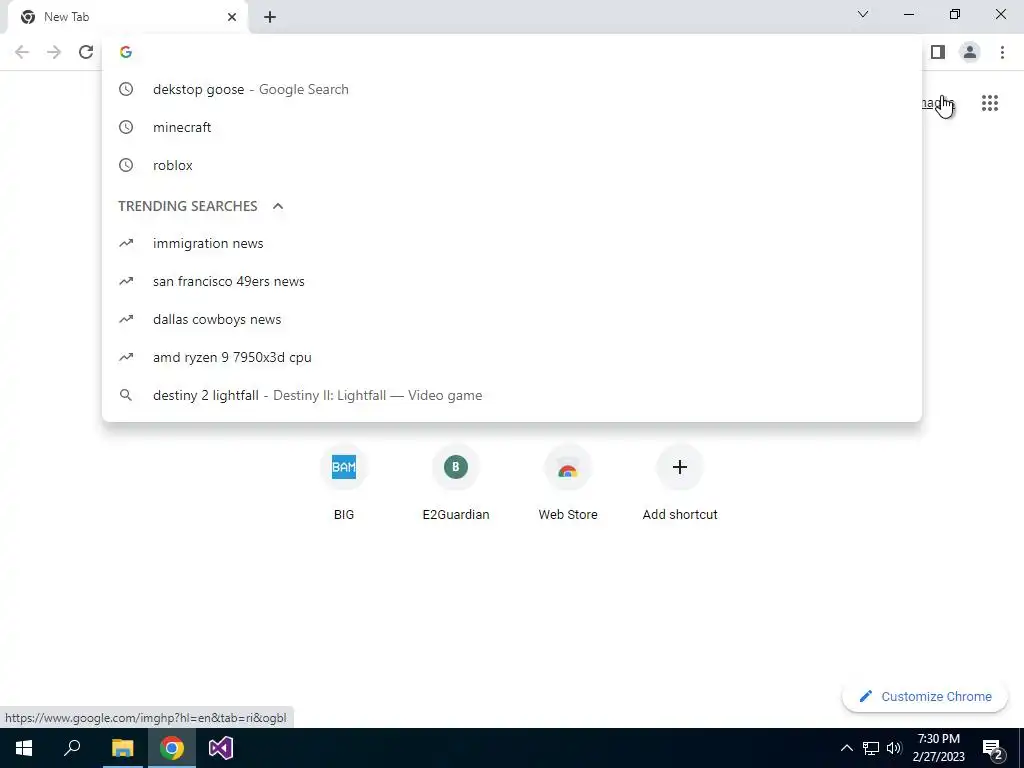The image size is (1024, 768).
Task: Open the profile avatar icon
Action: point(970,52)
